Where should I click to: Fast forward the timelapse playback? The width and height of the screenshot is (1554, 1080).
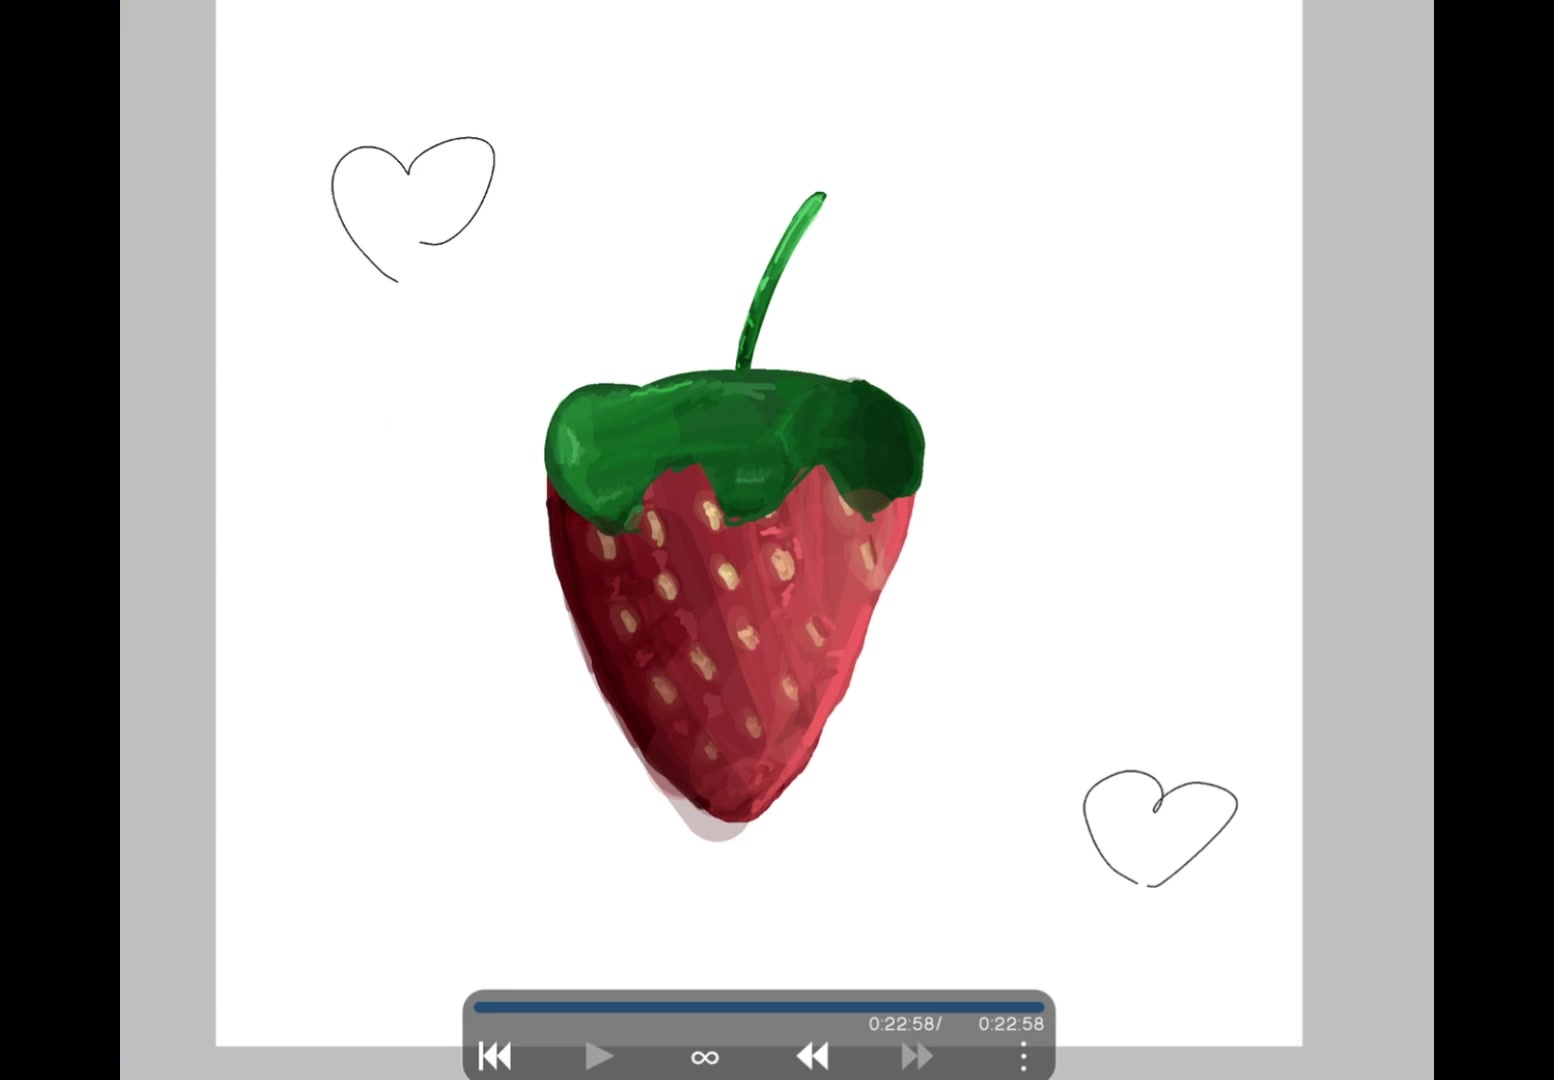(917, 1055)
